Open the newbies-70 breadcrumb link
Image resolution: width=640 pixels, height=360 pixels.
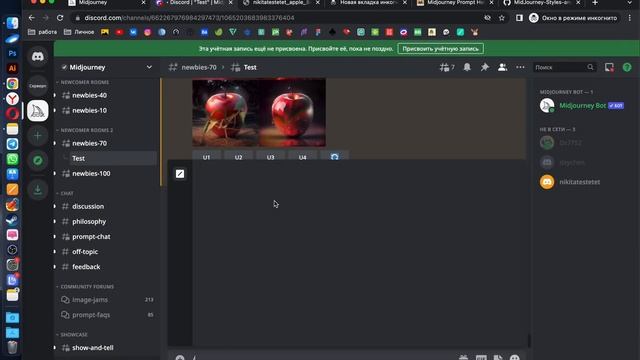(x=198, y=67)
